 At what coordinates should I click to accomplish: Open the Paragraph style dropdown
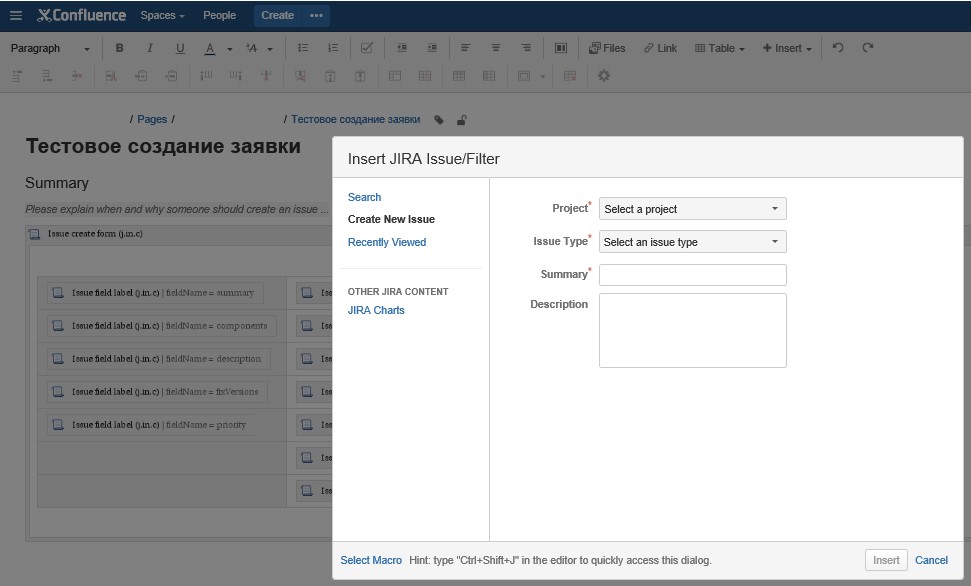pos(50,48)
